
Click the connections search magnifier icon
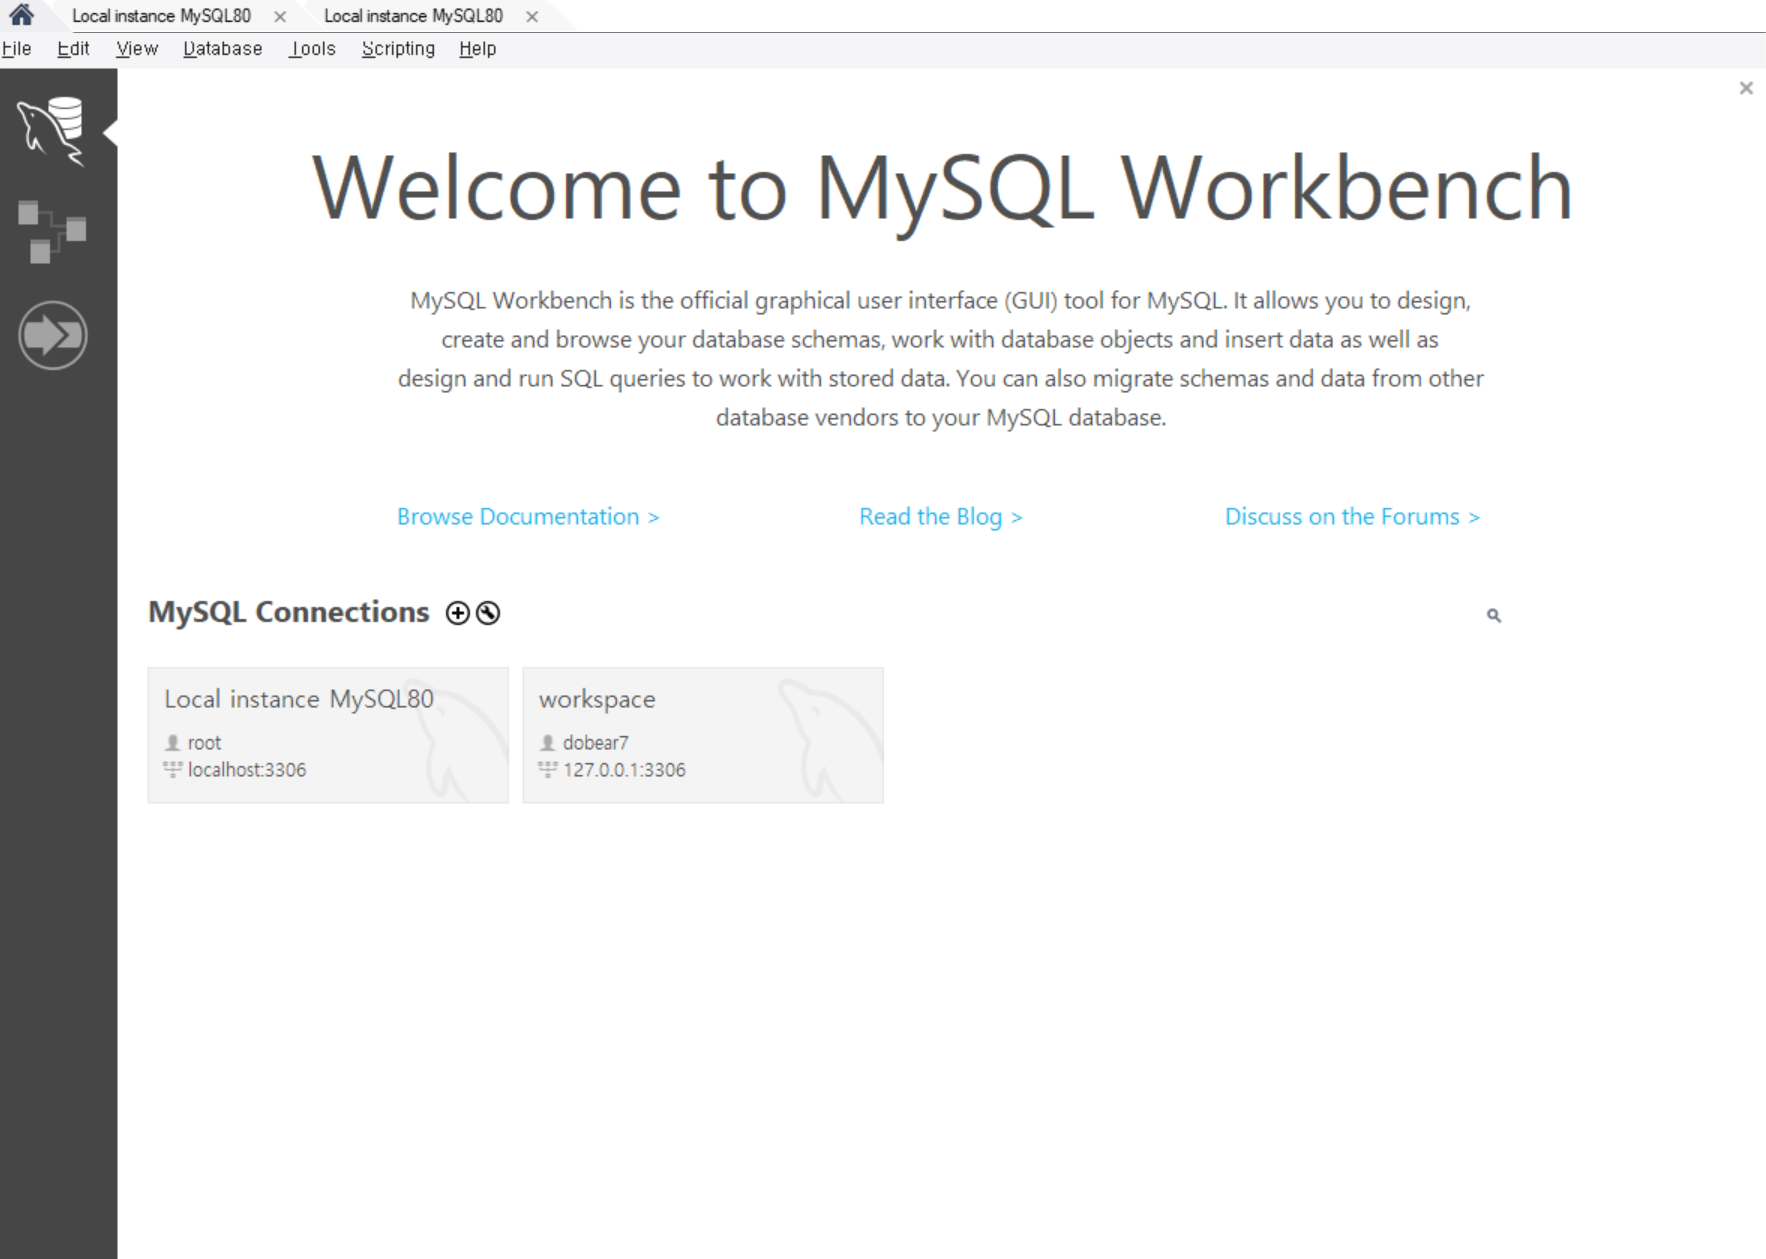1493,615
